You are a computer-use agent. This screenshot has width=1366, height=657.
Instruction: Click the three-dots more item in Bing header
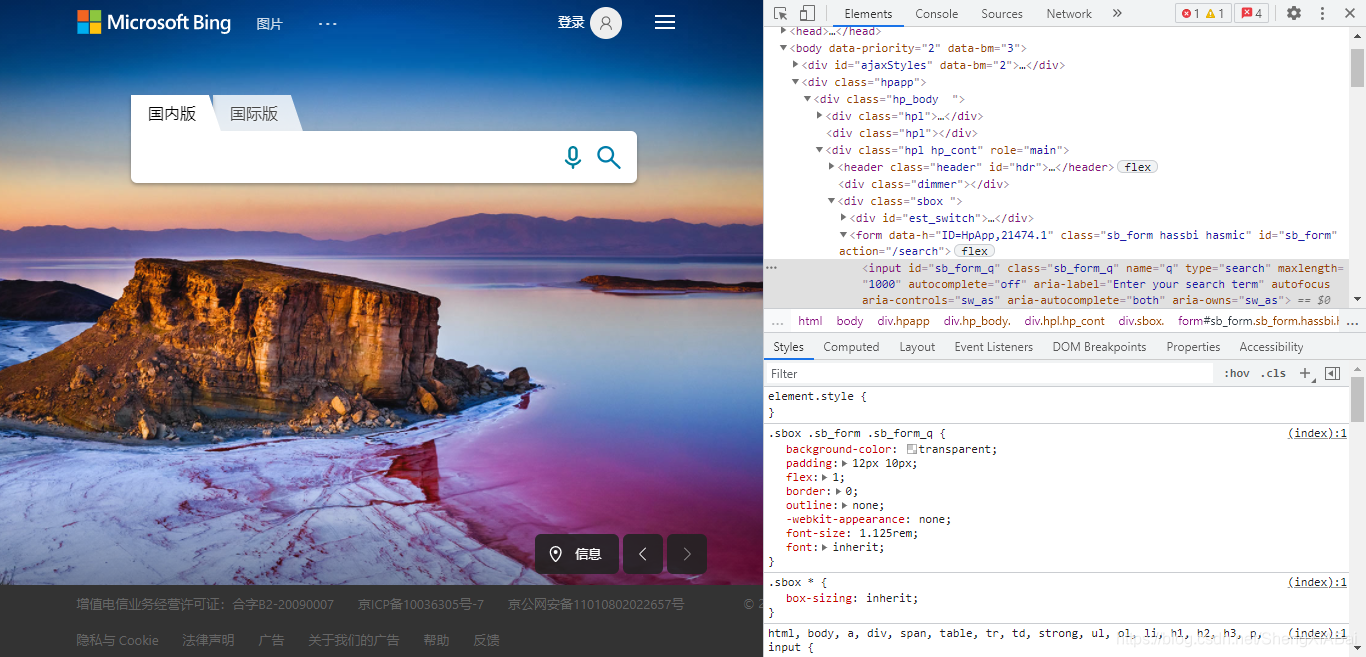click(328, 23)
